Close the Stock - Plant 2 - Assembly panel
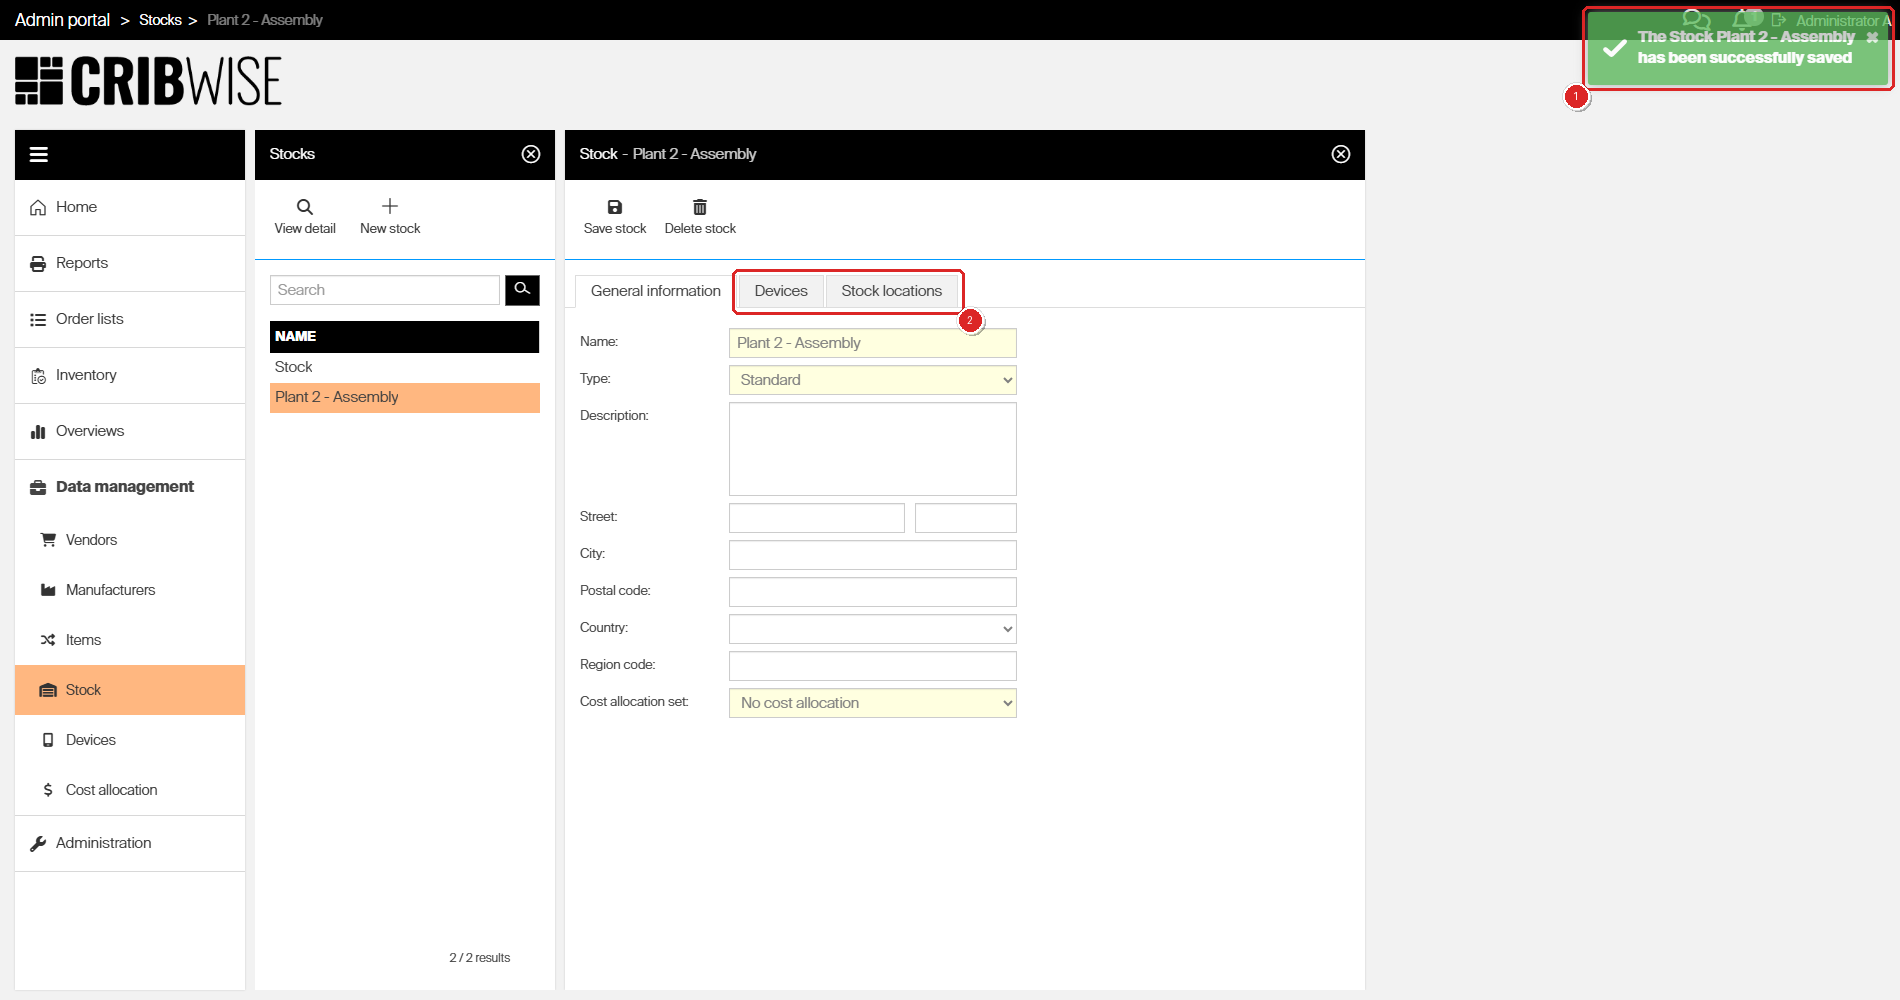1900x1000 pixels. point(1341,154)
